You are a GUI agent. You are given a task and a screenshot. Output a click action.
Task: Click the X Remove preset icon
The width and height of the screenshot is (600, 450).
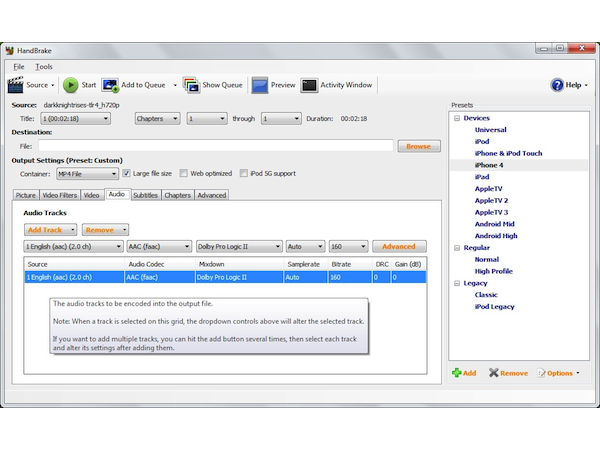click(494, 373)
